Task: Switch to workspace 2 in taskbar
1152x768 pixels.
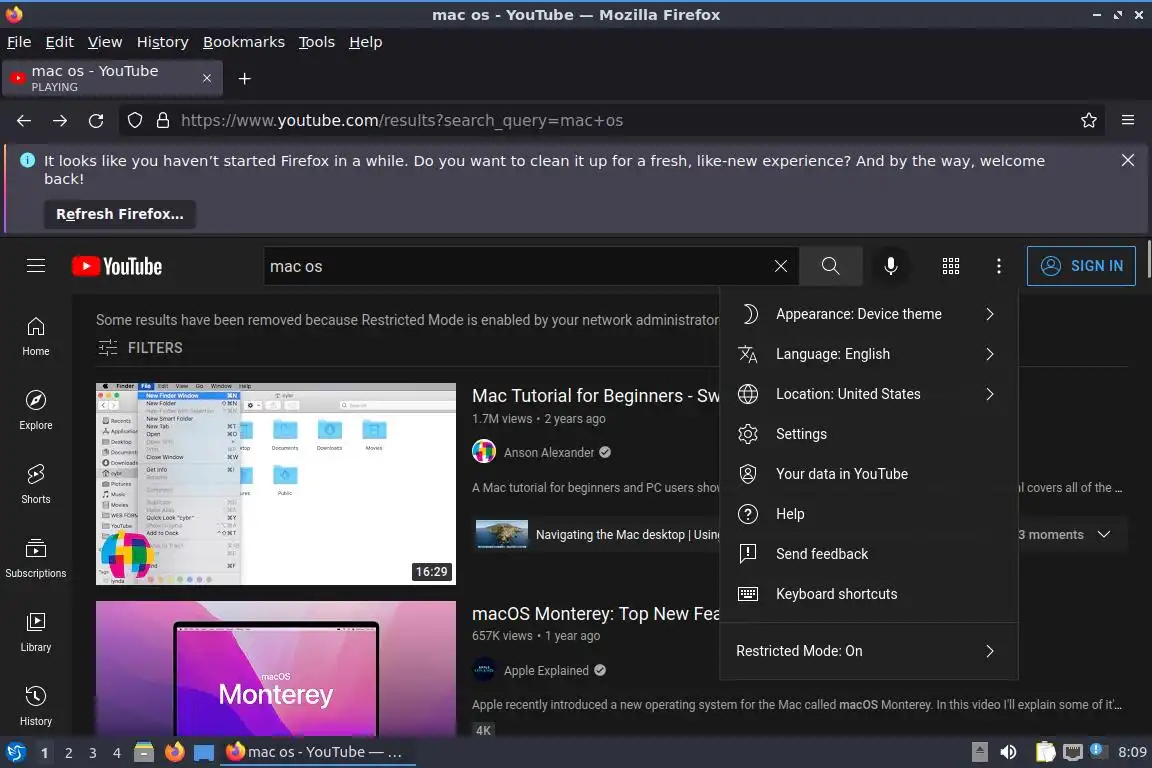Action: click(68, 753)
